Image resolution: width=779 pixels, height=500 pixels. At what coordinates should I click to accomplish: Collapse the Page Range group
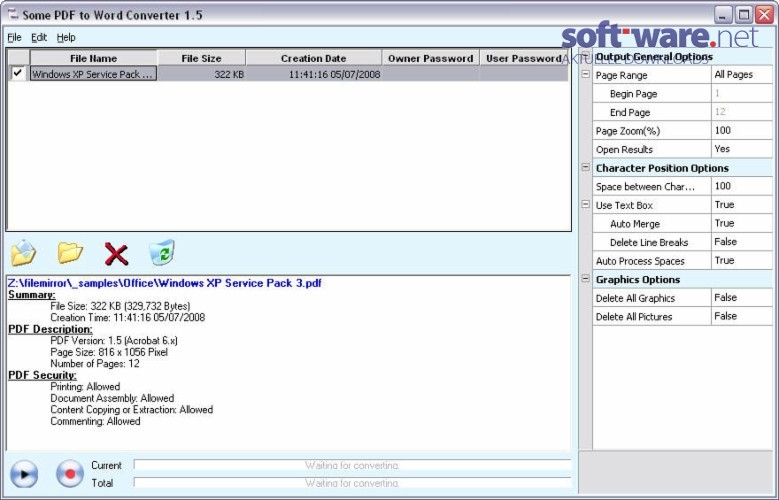click(x=586, y=74)
